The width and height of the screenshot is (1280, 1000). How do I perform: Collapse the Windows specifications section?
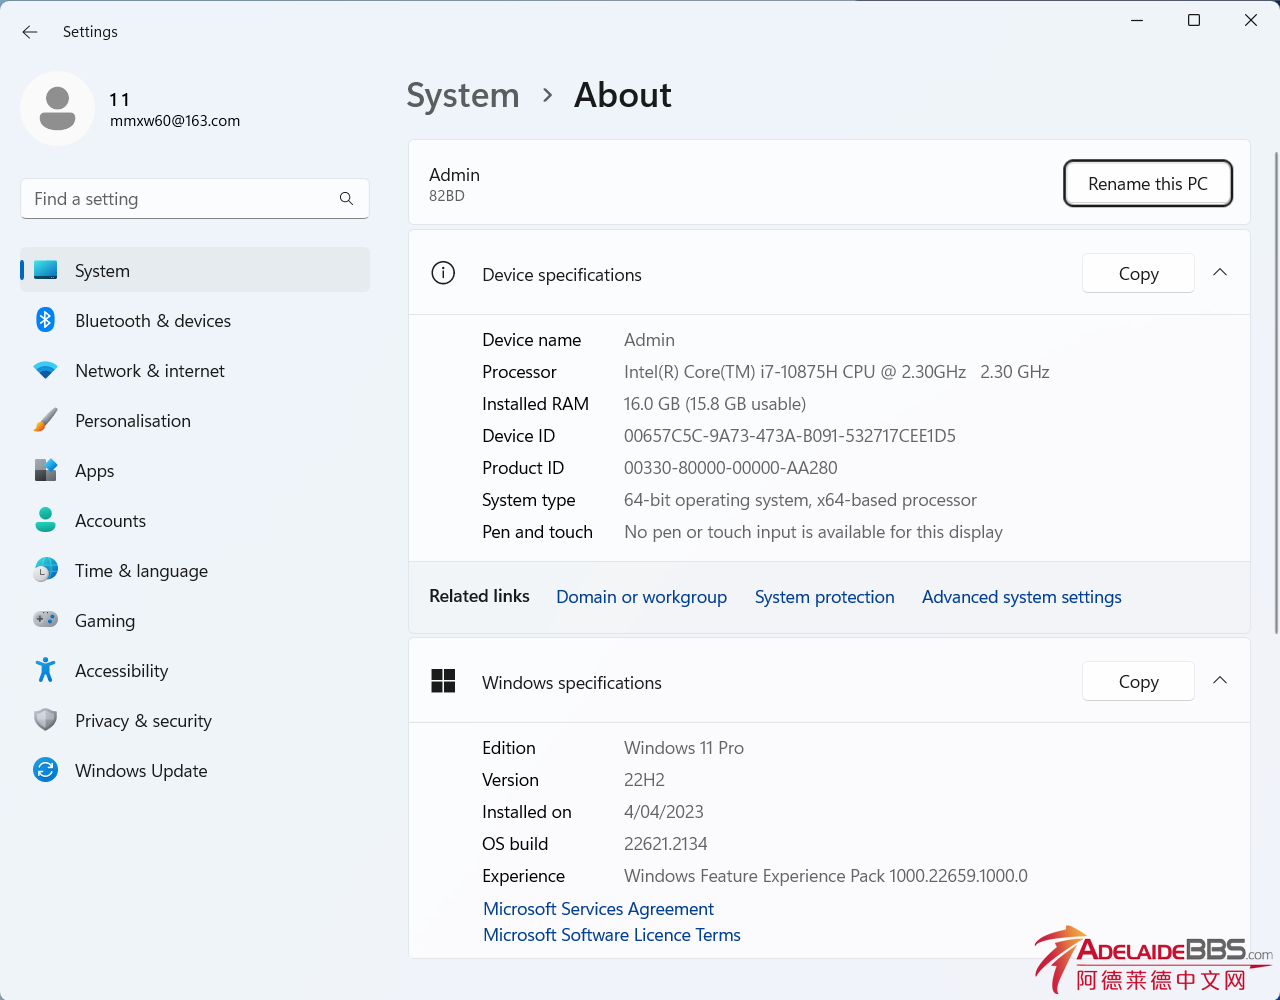pyautogui.click(x=1219, y=680)
